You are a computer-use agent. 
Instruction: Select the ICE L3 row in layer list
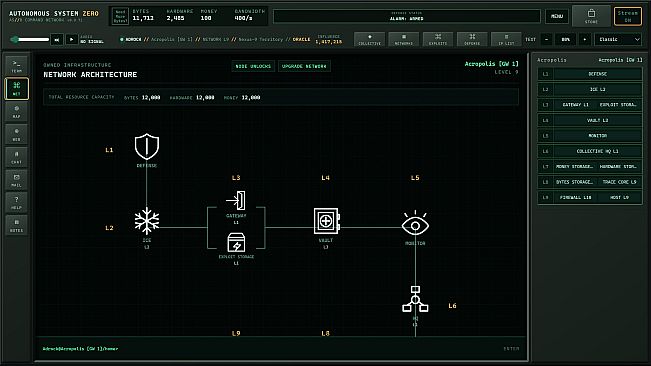[x=590, y=89]
